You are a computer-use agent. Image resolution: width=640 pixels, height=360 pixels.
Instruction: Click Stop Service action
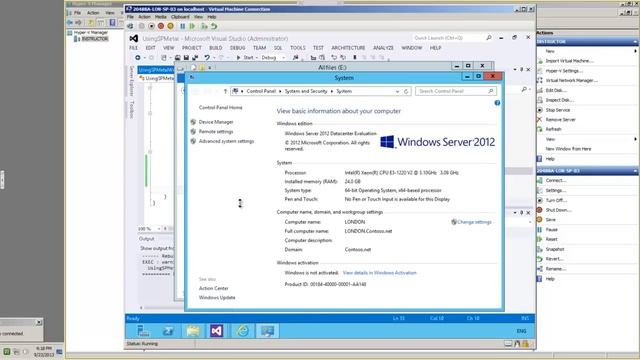[558, 110]
